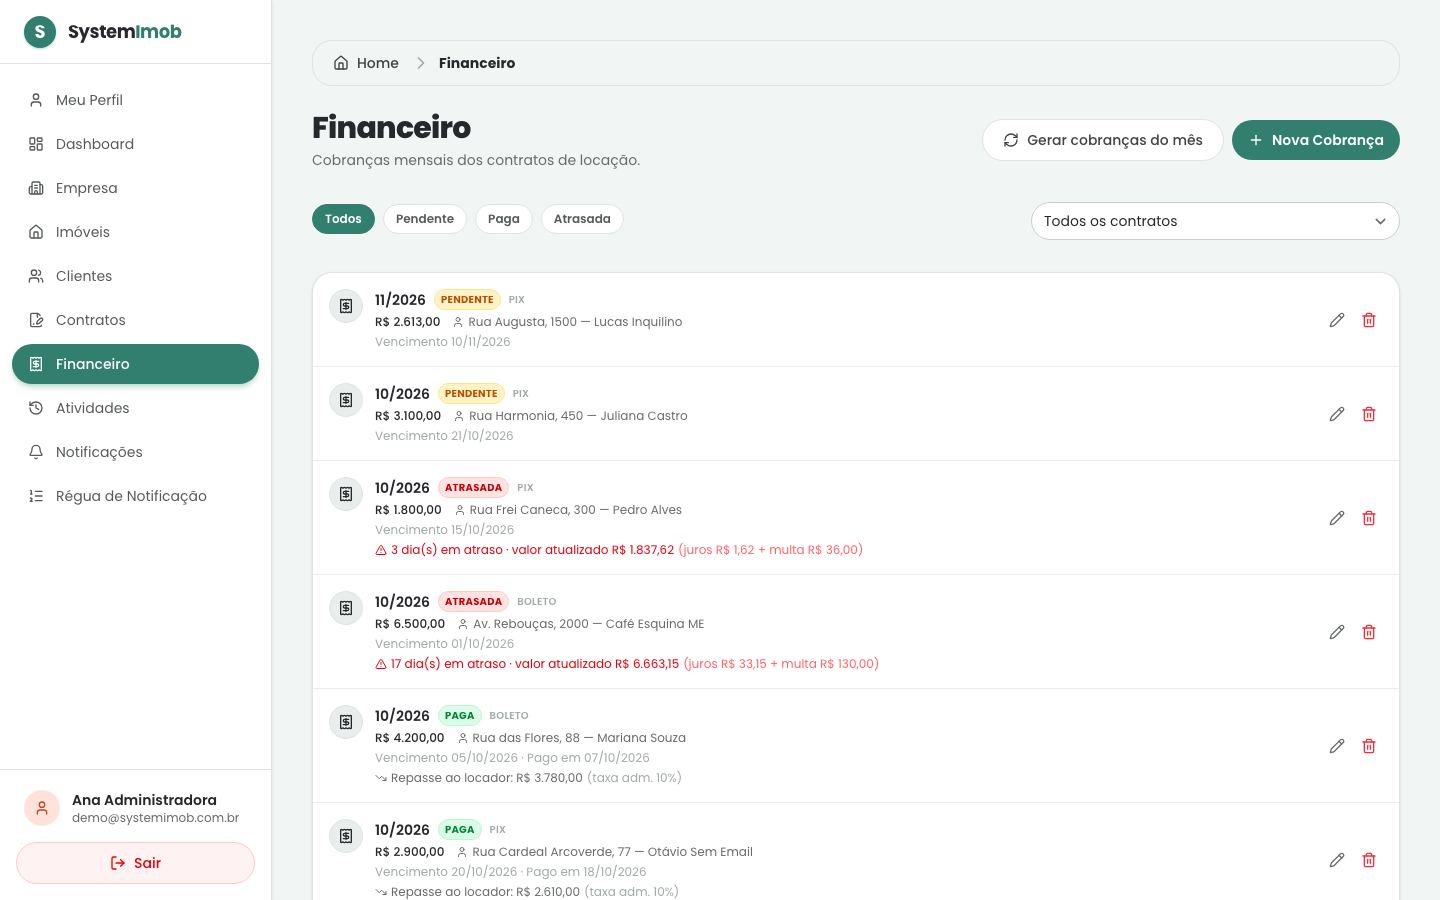Click receipt icon of Otávio Sem Email charge
Viewport: 1440px width, 900px height.
(346, 836)
